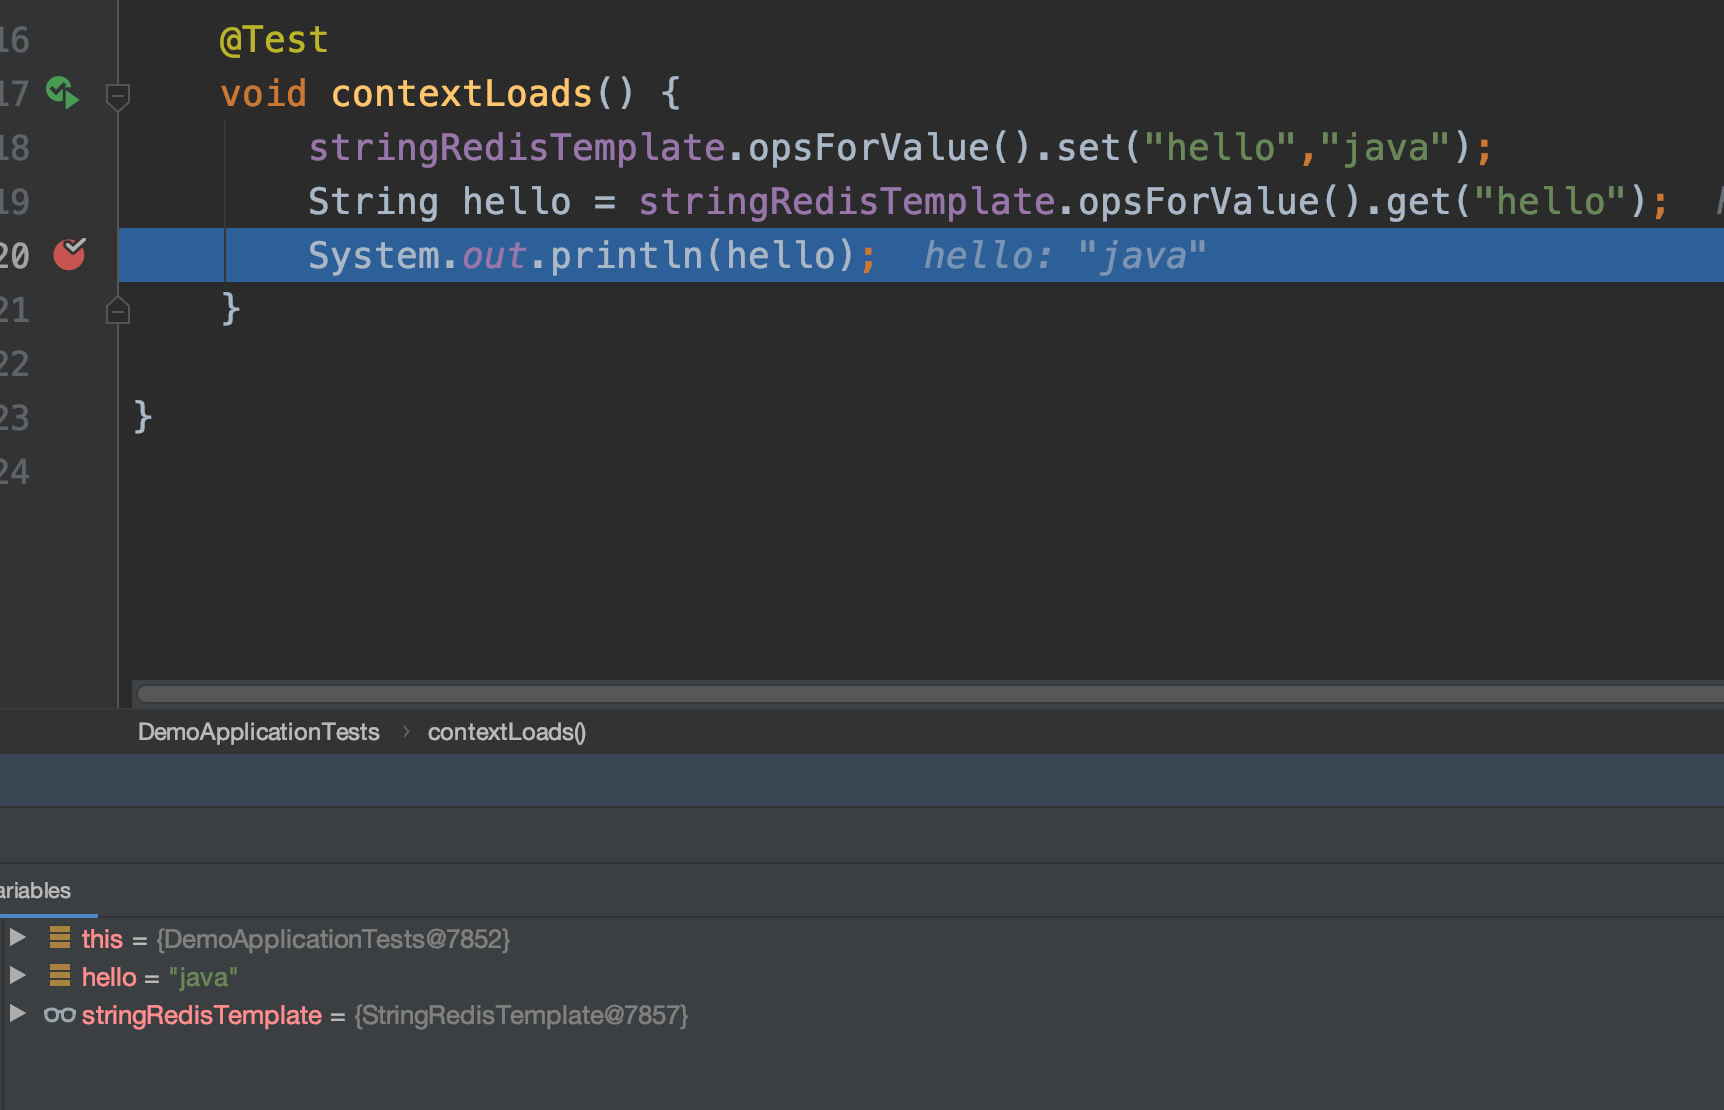1724x1110 pixels.
Task: Select DemoApplicationTests in the breadcrumb
Action: [x=258, y=732]
